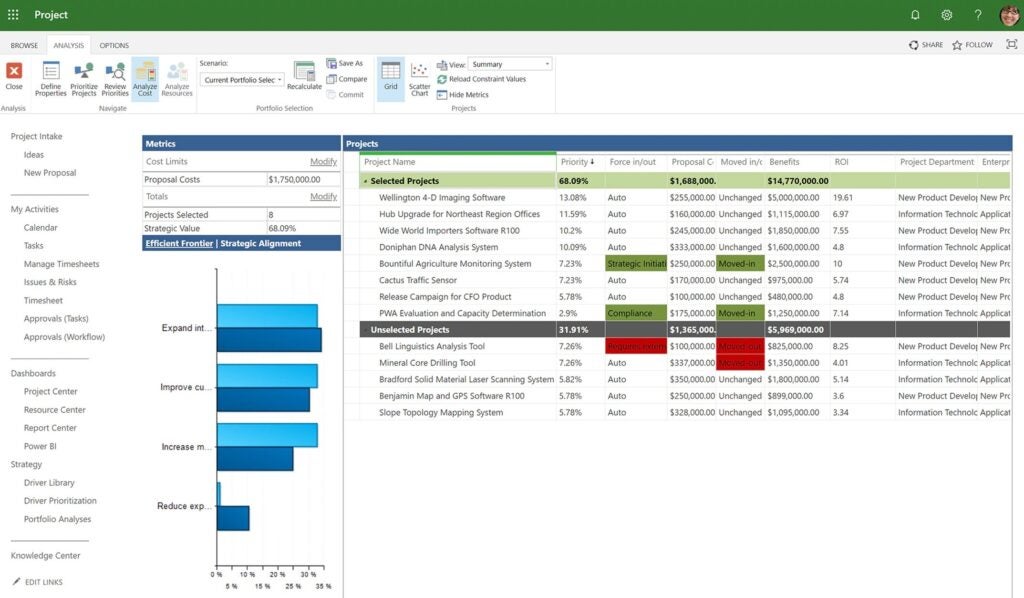Open the View Summary dropdown
The image size is (1024, 598).
511,63
